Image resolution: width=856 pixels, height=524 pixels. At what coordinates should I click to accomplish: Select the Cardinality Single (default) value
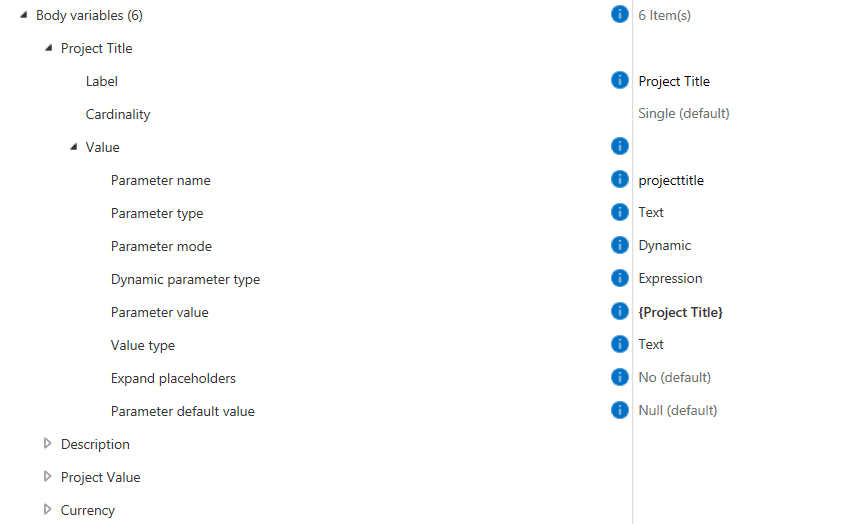click(x=683, y=114)
